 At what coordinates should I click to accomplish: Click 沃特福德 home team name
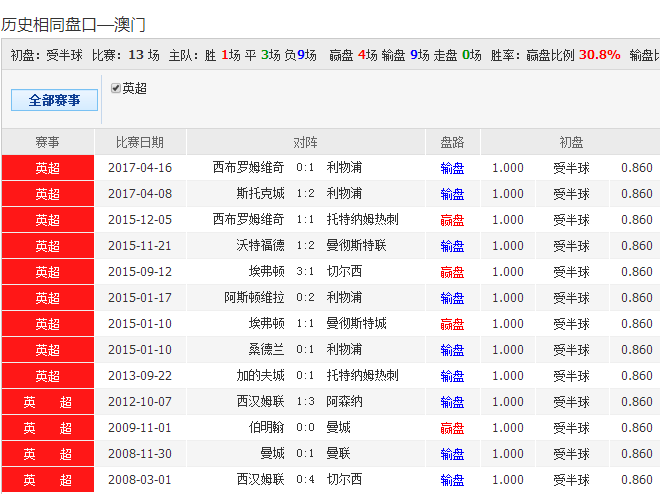(x=260, y=246)
